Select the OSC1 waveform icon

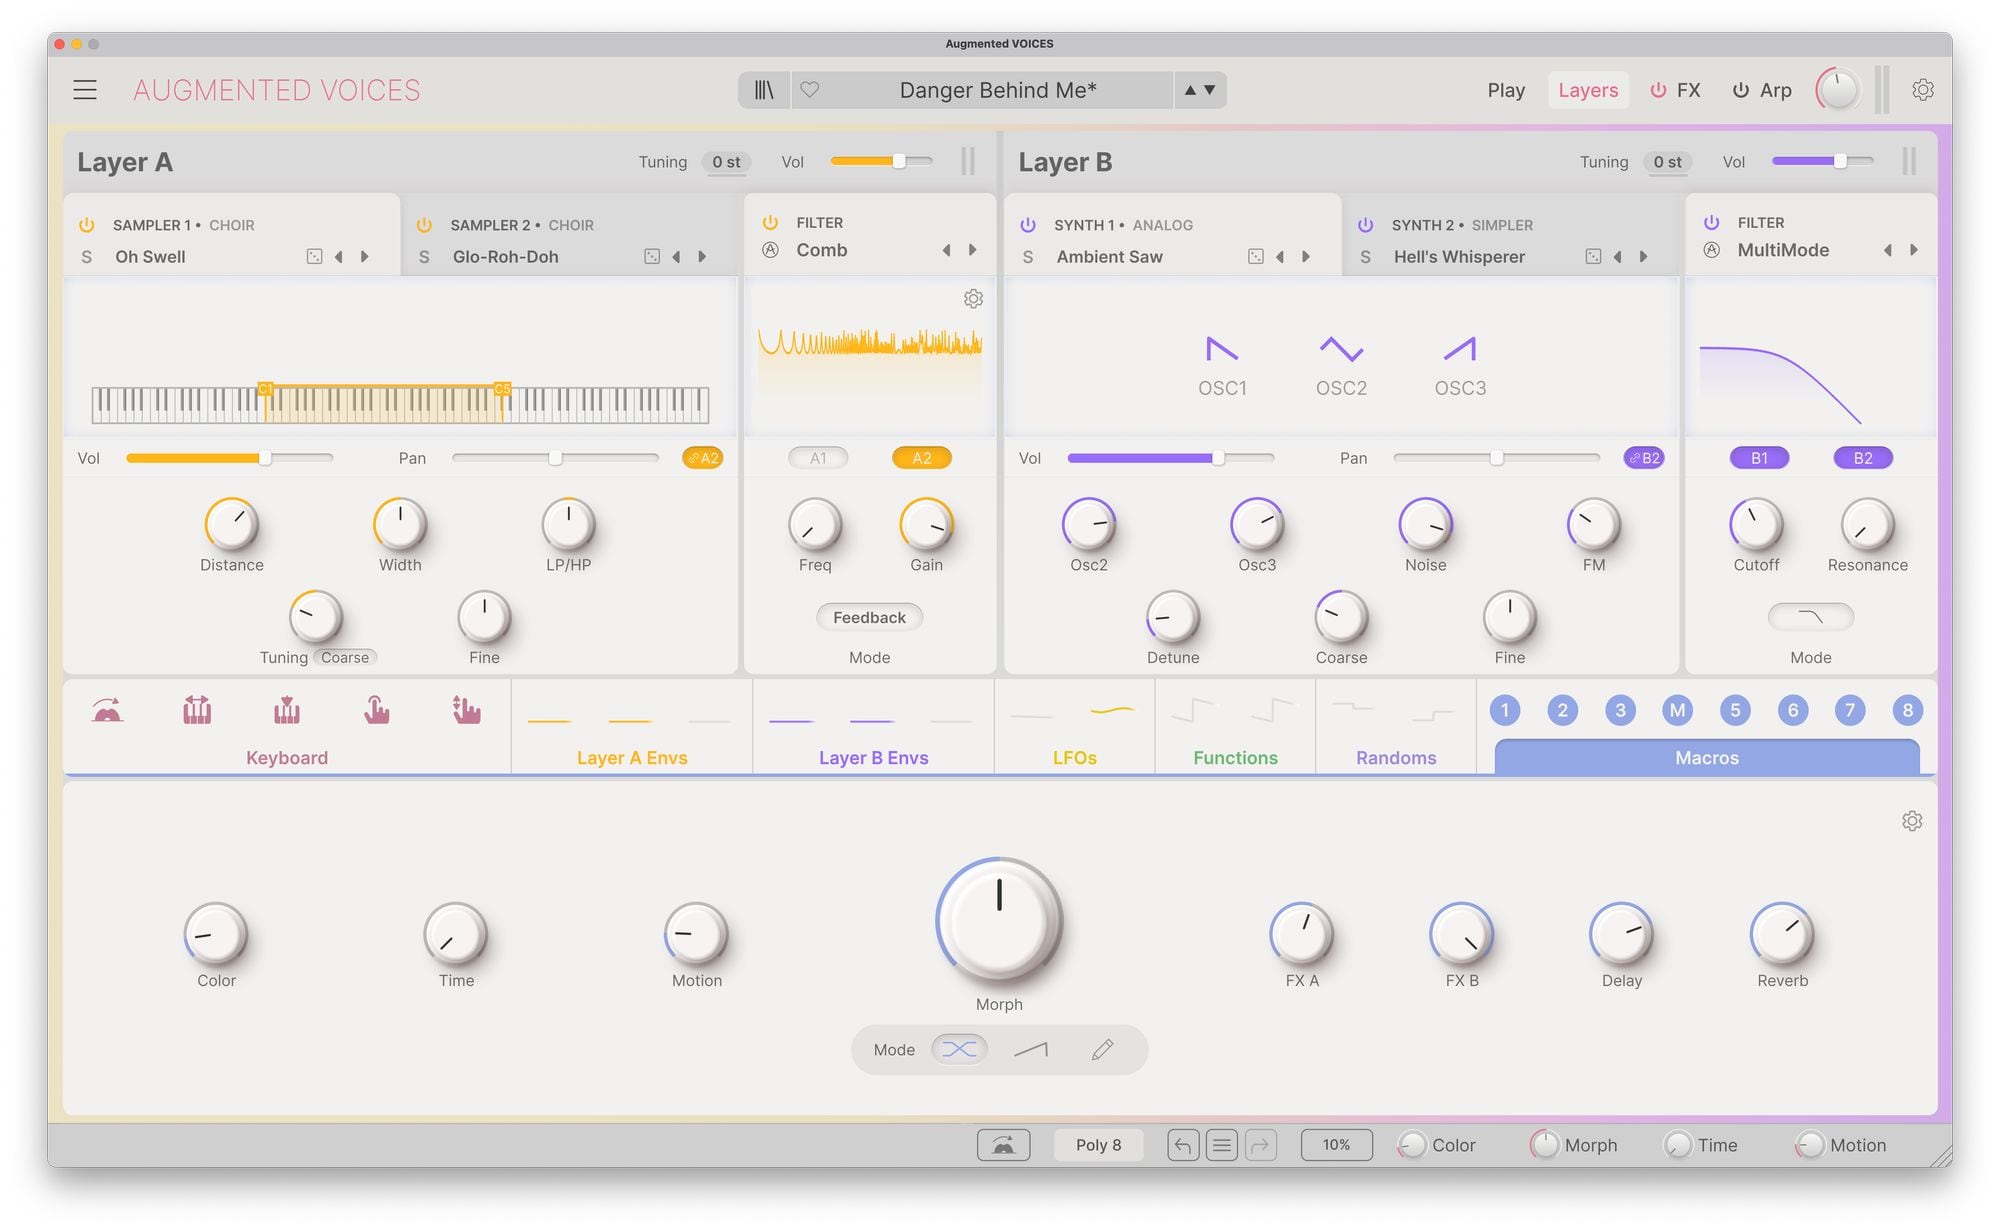[1222, 349]
